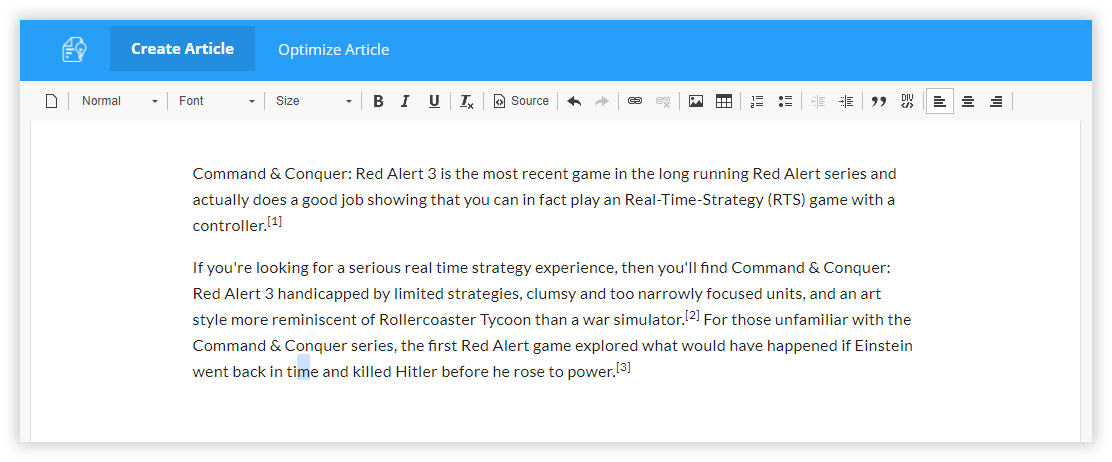Click the word 'controller.' in first paragraph

point(230,226)
